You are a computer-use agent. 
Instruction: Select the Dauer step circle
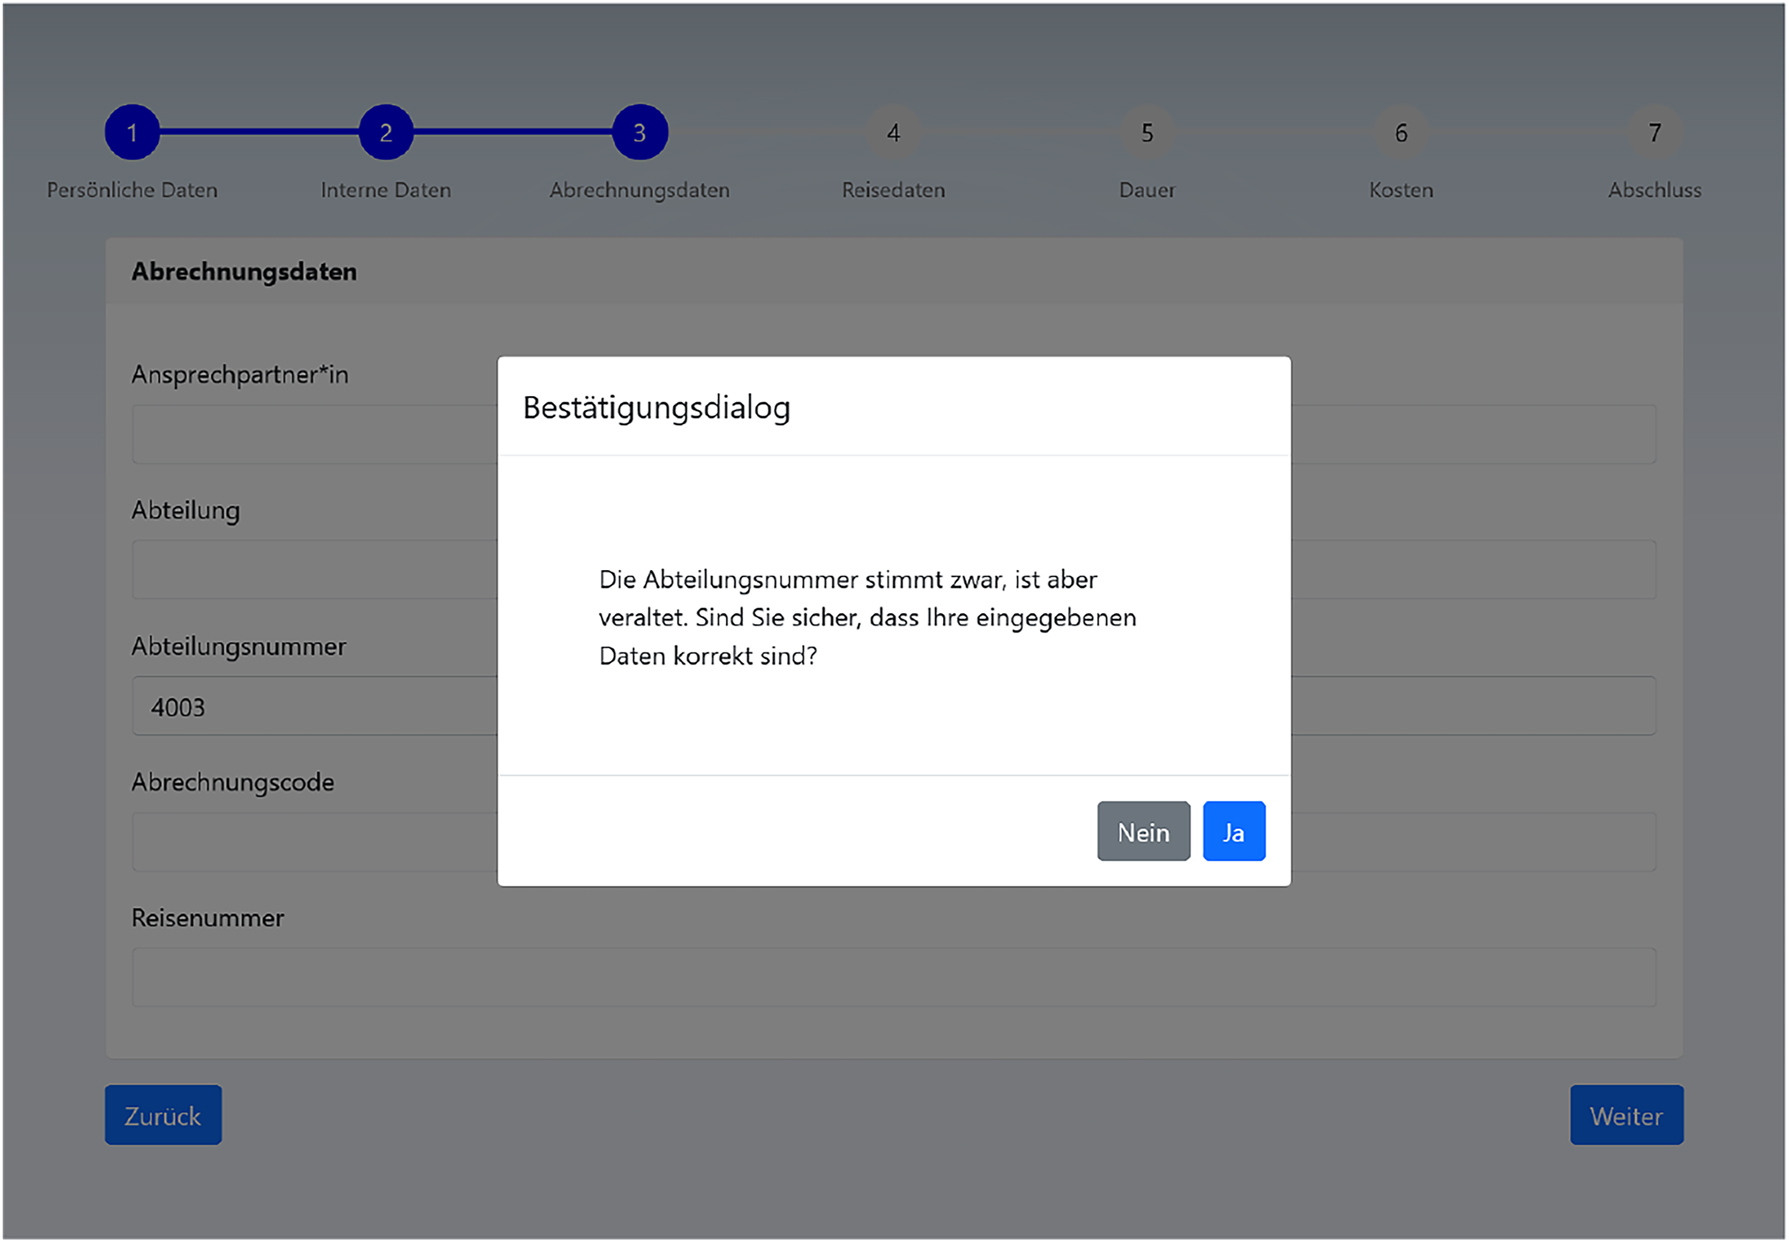click(1146, 130)
